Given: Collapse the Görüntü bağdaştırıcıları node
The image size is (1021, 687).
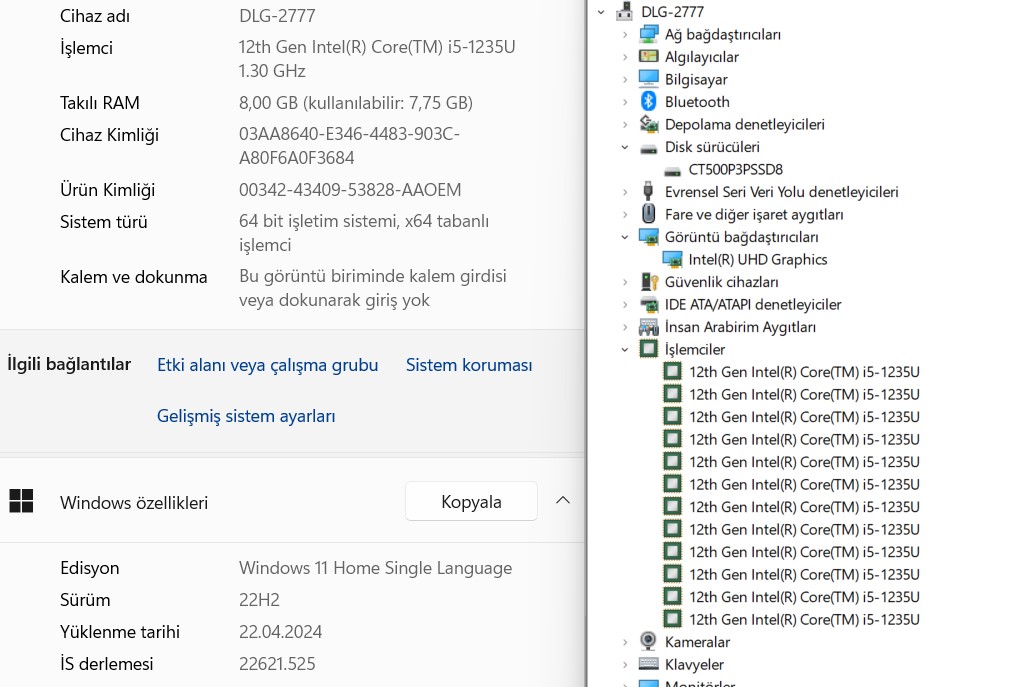Looking at the screenshot, I should tap(625, 237).
